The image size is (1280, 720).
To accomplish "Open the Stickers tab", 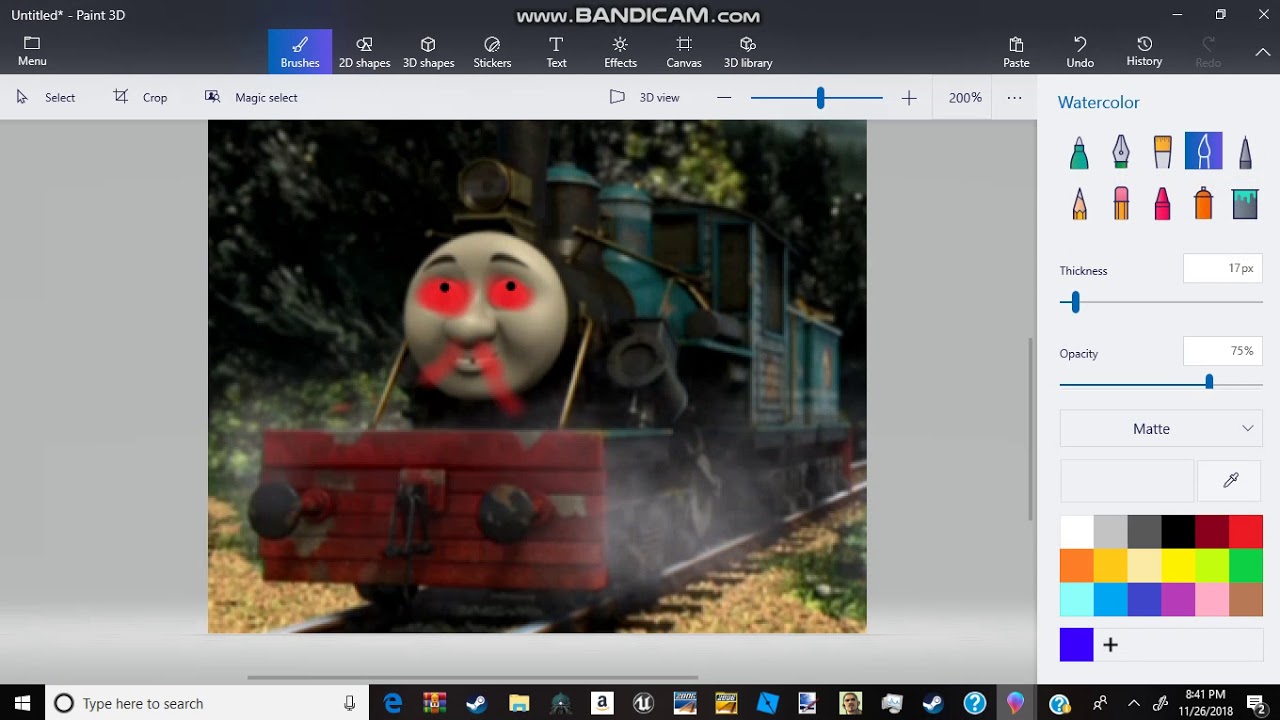I will pos(492,52).
